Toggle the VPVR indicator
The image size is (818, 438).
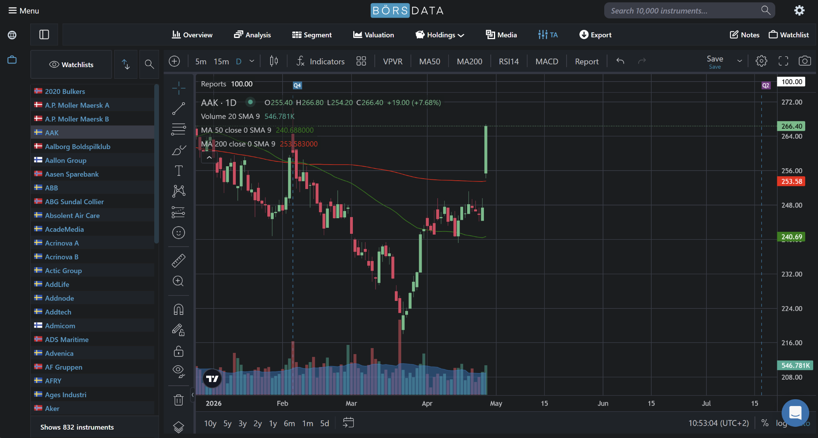[393, 62]
